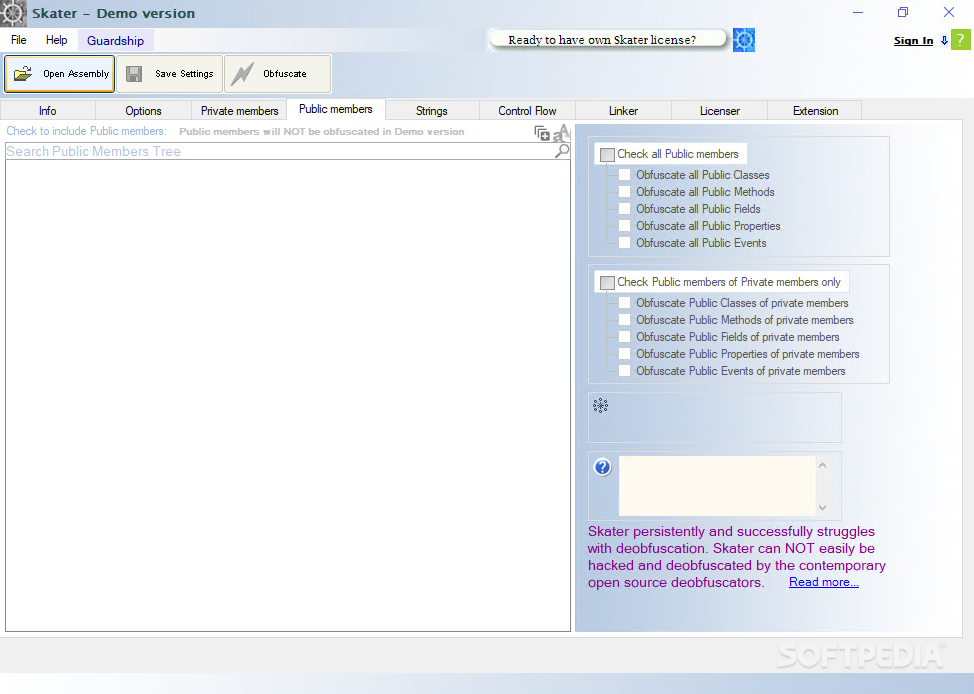
Task: Open the Guardship menu
Action: pyautogui.click(x=116, y=40)
